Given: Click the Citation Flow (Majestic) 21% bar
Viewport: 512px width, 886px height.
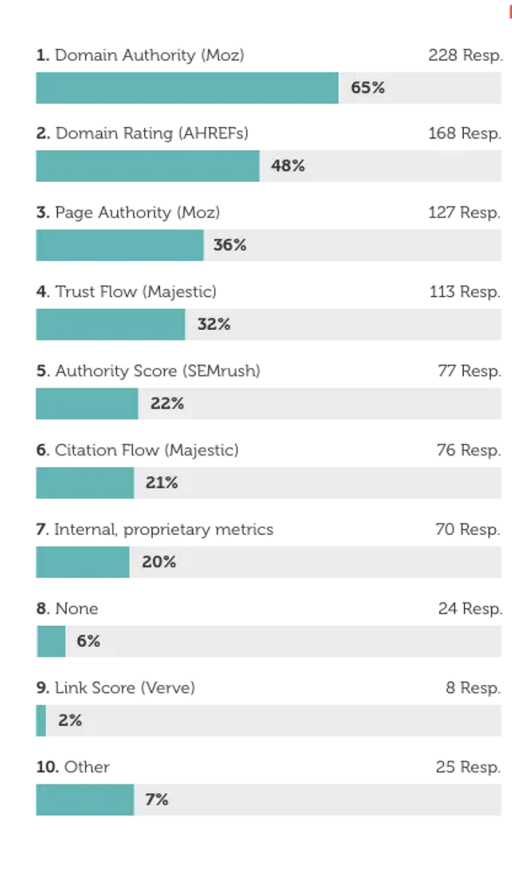Looking at the screenshot, I should pyautogui.click(x=268, y=483).
